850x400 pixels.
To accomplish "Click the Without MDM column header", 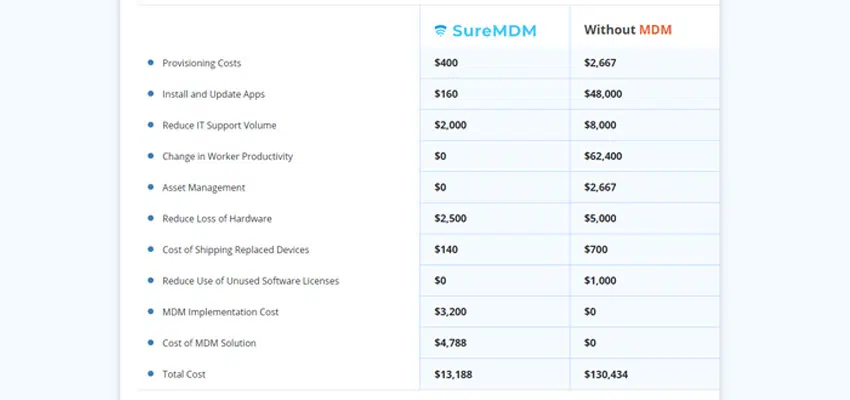I will (x=628, y=30).
